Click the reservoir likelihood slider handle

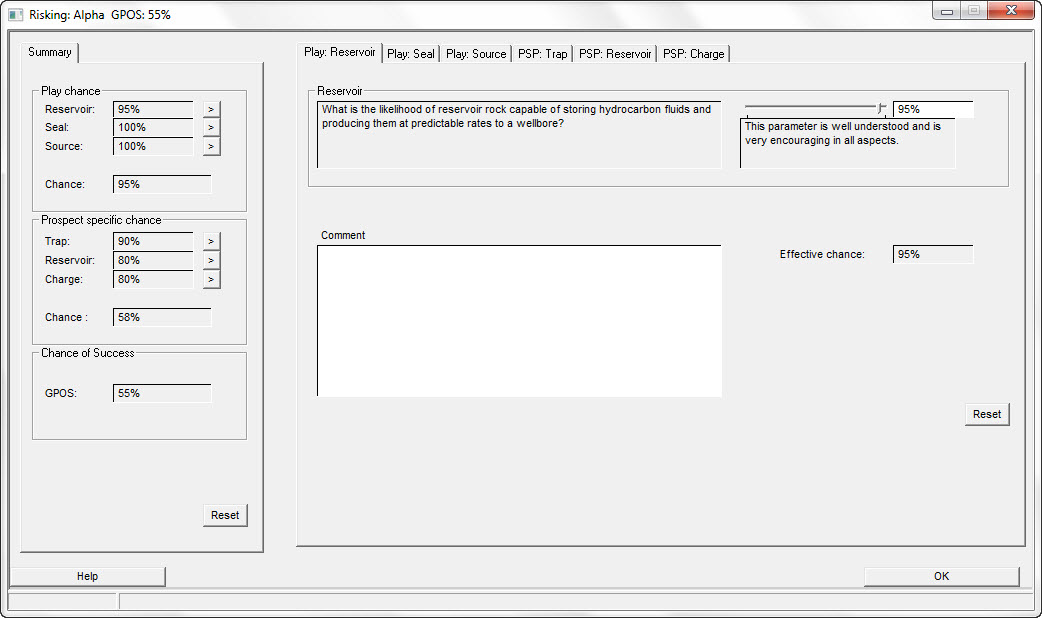(x=881, y=108)
